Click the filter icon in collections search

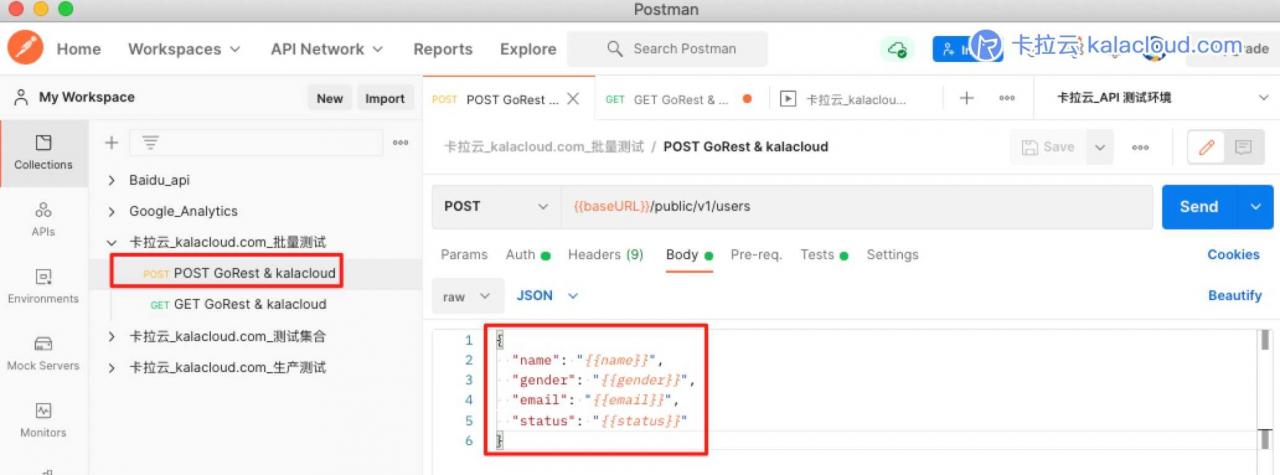click(151, 143)
